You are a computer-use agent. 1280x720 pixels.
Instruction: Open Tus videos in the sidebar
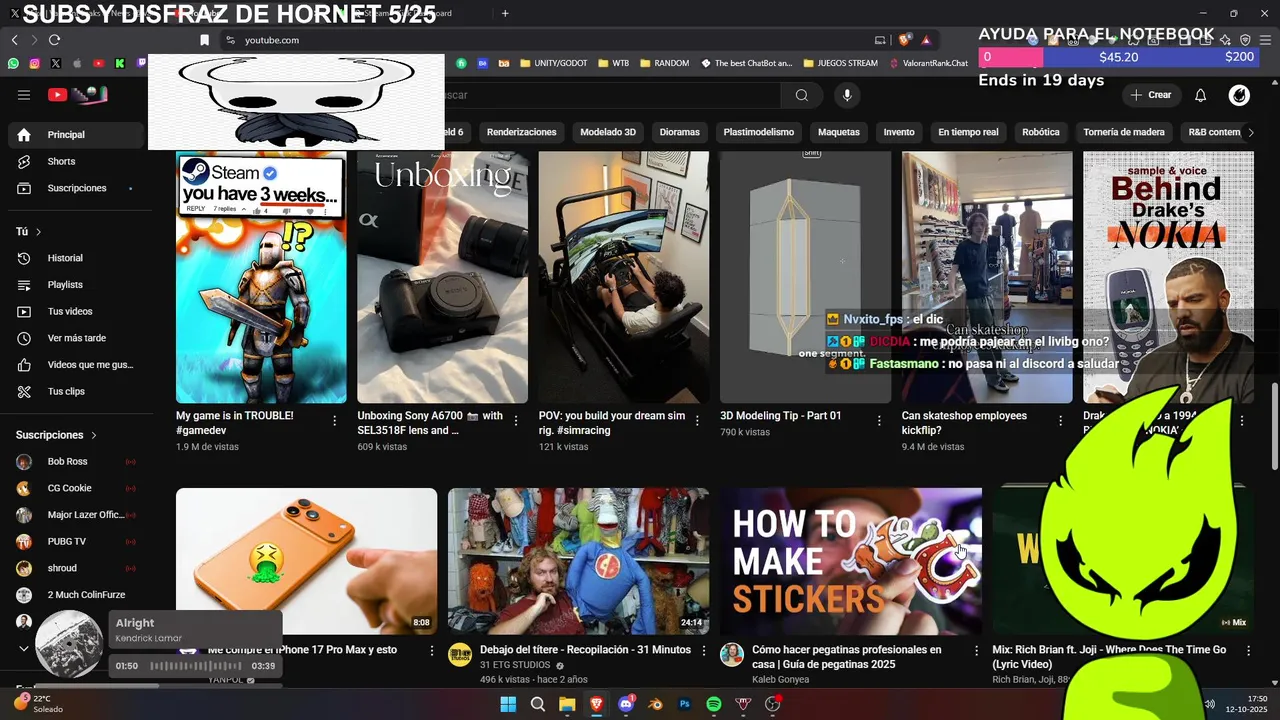(x=77, y=311)
